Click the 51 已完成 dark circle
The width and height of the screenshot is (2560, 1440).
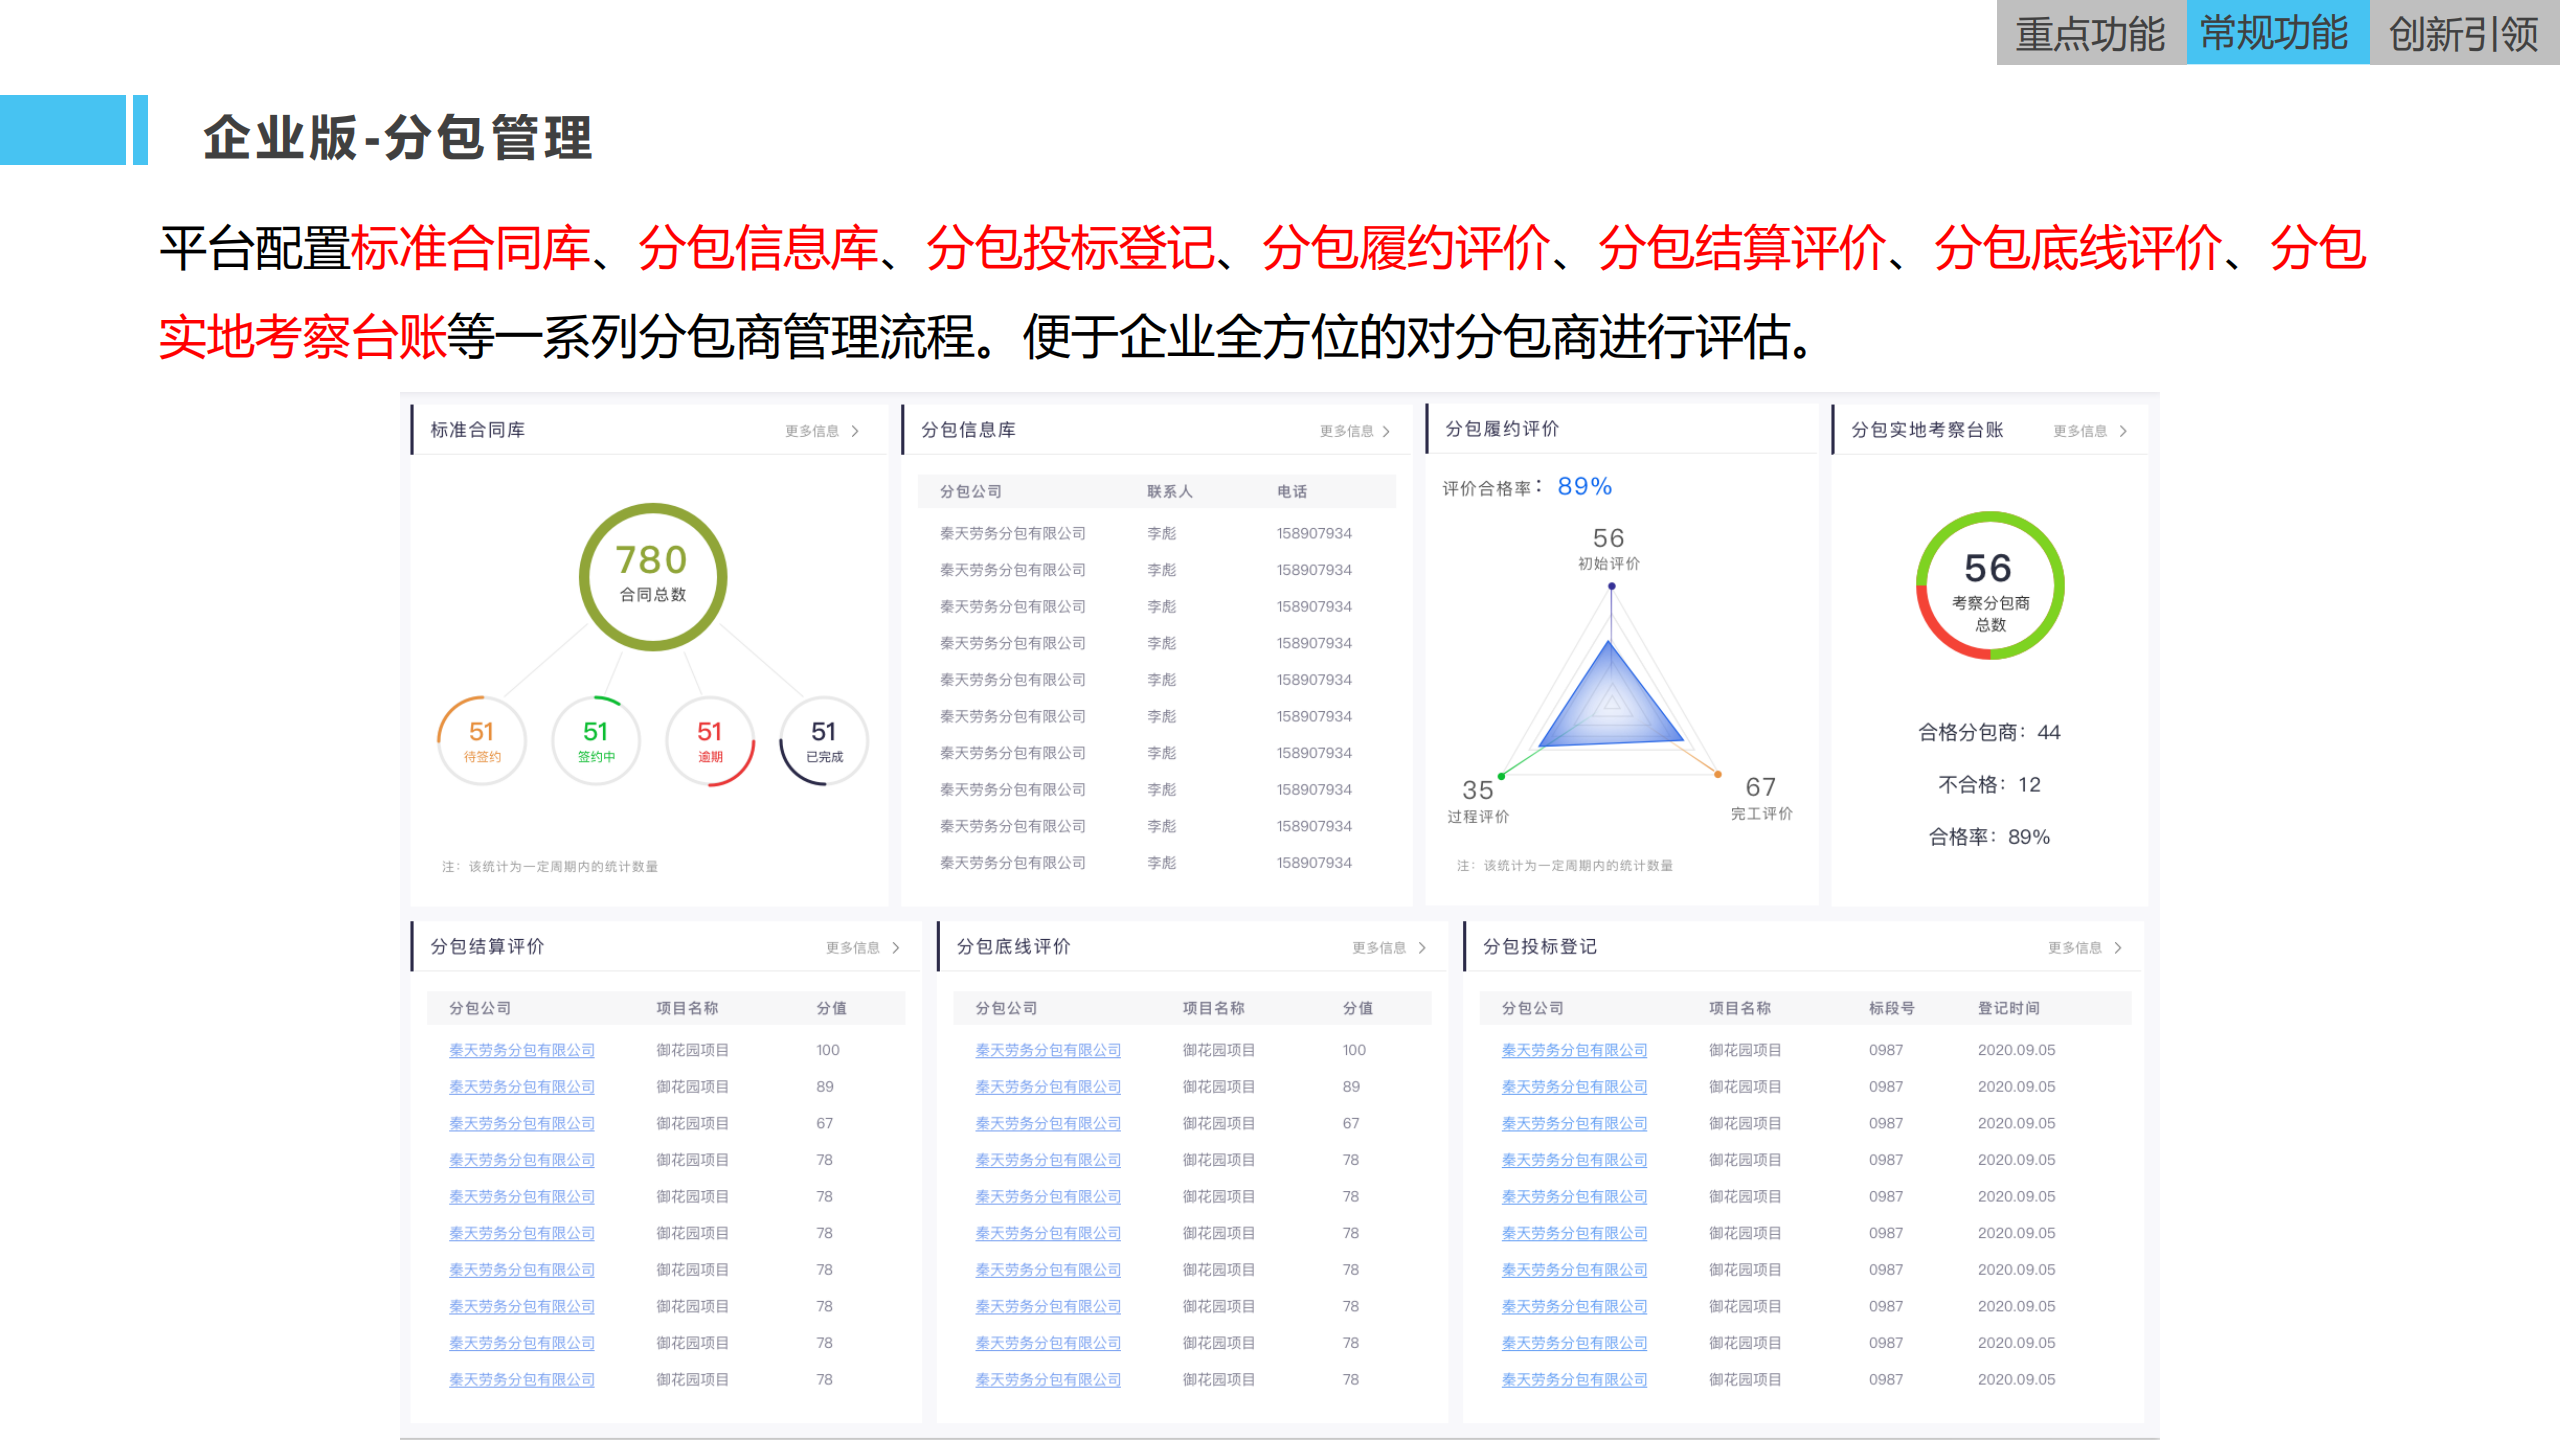(x=824, y=741)
